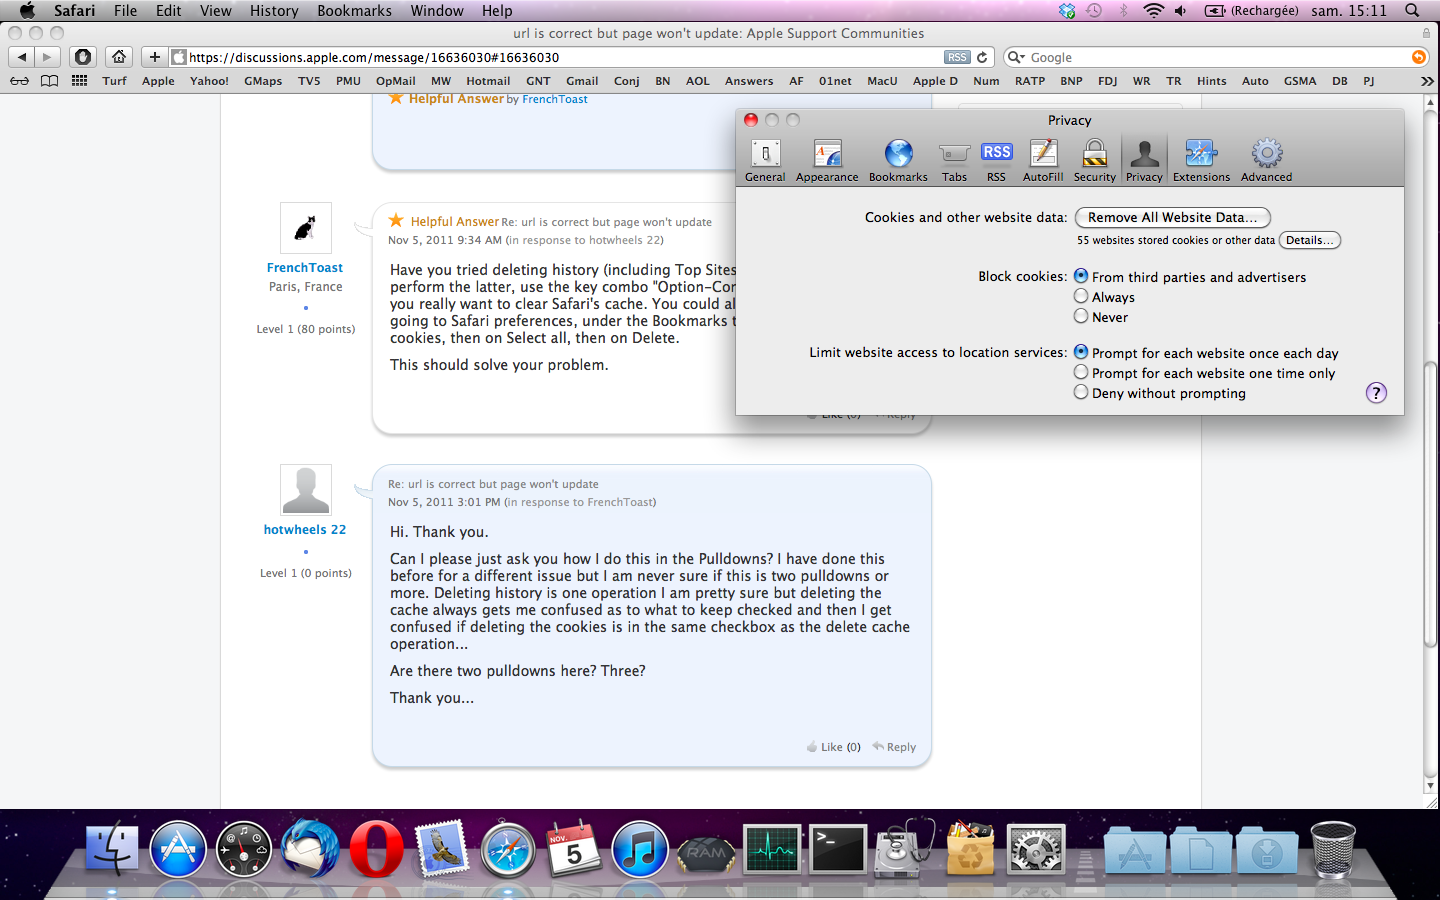Go to the home page via house icon
This screenshot has width=1440, height=900.
[119, 57]
